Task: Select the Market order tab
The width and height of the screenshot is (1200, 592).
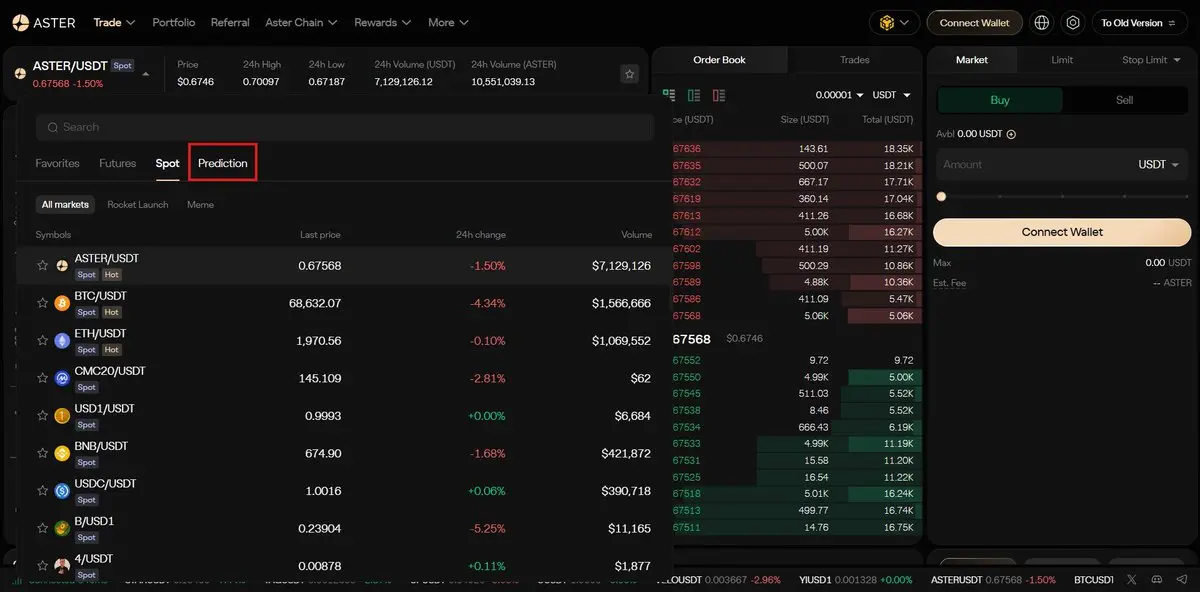Action: tap(972, 60)
